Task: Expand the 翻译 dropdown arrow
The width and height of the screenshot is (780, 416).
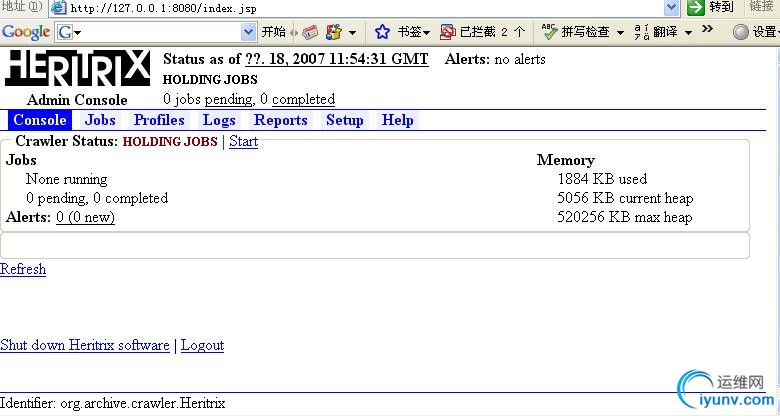Action: click(688, 33)
